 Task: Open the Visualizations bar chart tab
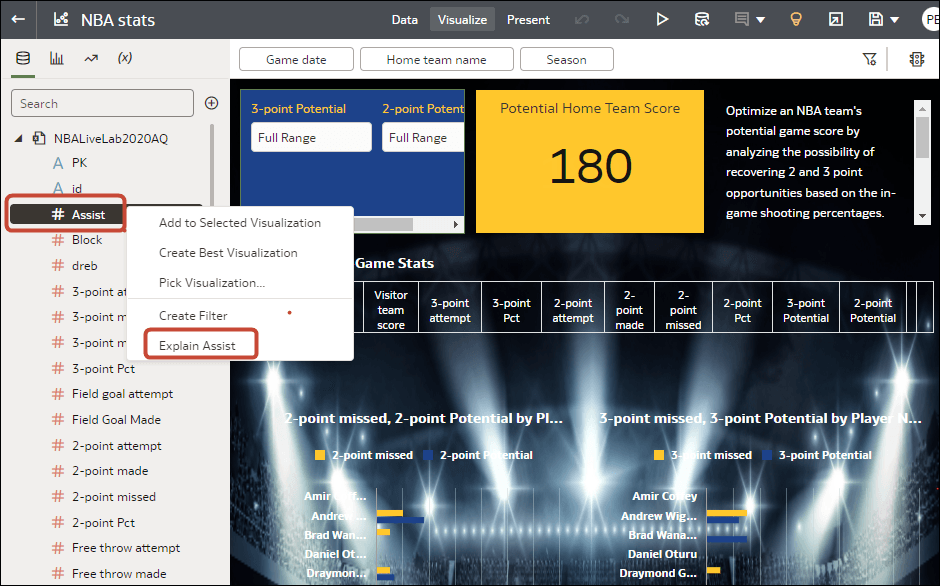57,58
